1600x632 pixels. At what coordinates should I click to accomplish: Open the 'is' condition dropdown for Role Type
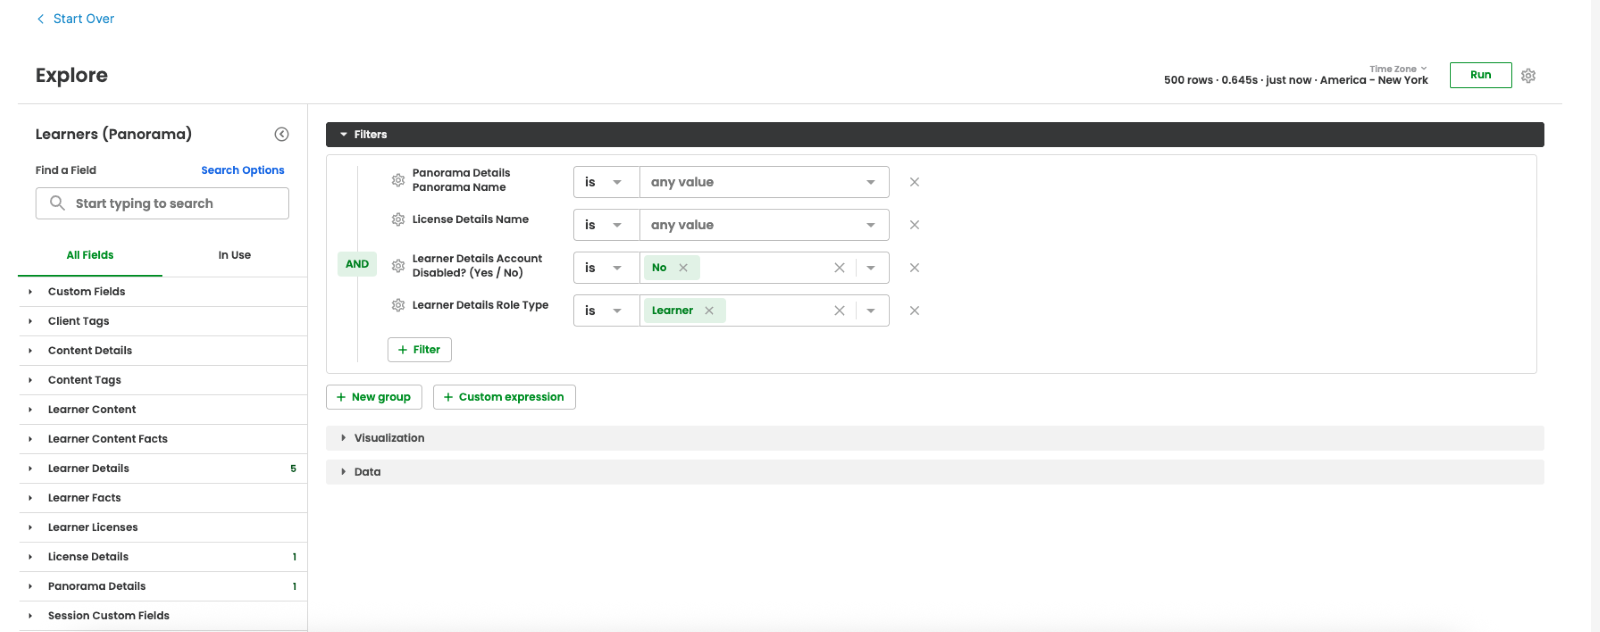pyautogui.click(x=606, y=311)
